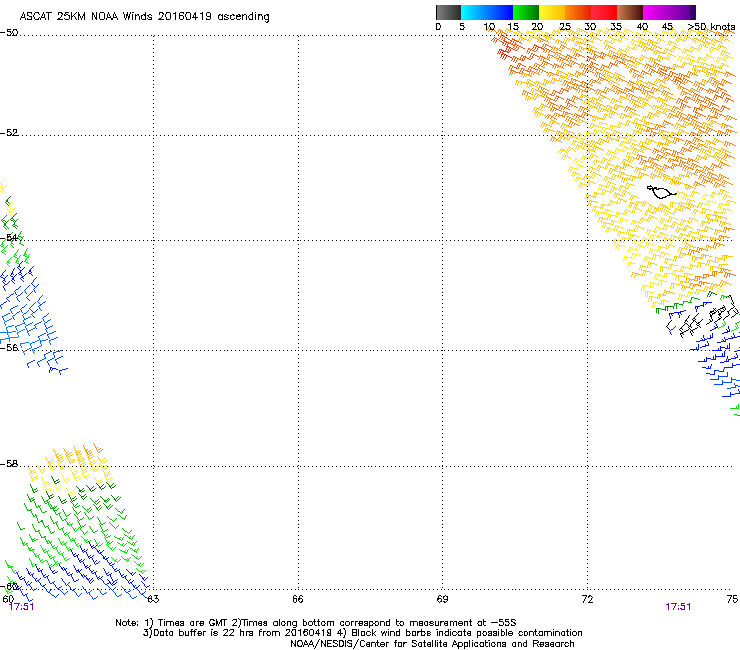Click the NOAA/NESDIS Center for Satellite Applications credit
Screen dimensions: 740x650
[432, 644]
